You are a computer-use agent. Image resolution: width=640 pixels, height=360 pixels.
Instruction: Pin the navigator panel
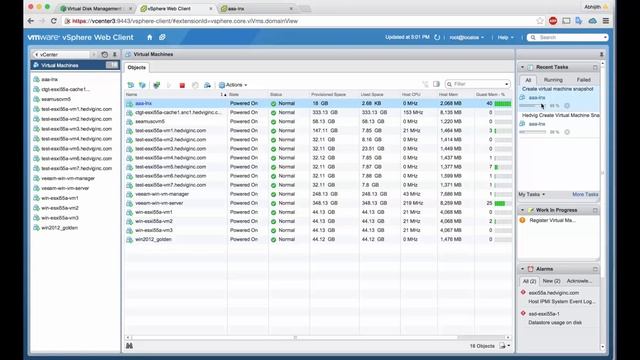pos(114,54)
